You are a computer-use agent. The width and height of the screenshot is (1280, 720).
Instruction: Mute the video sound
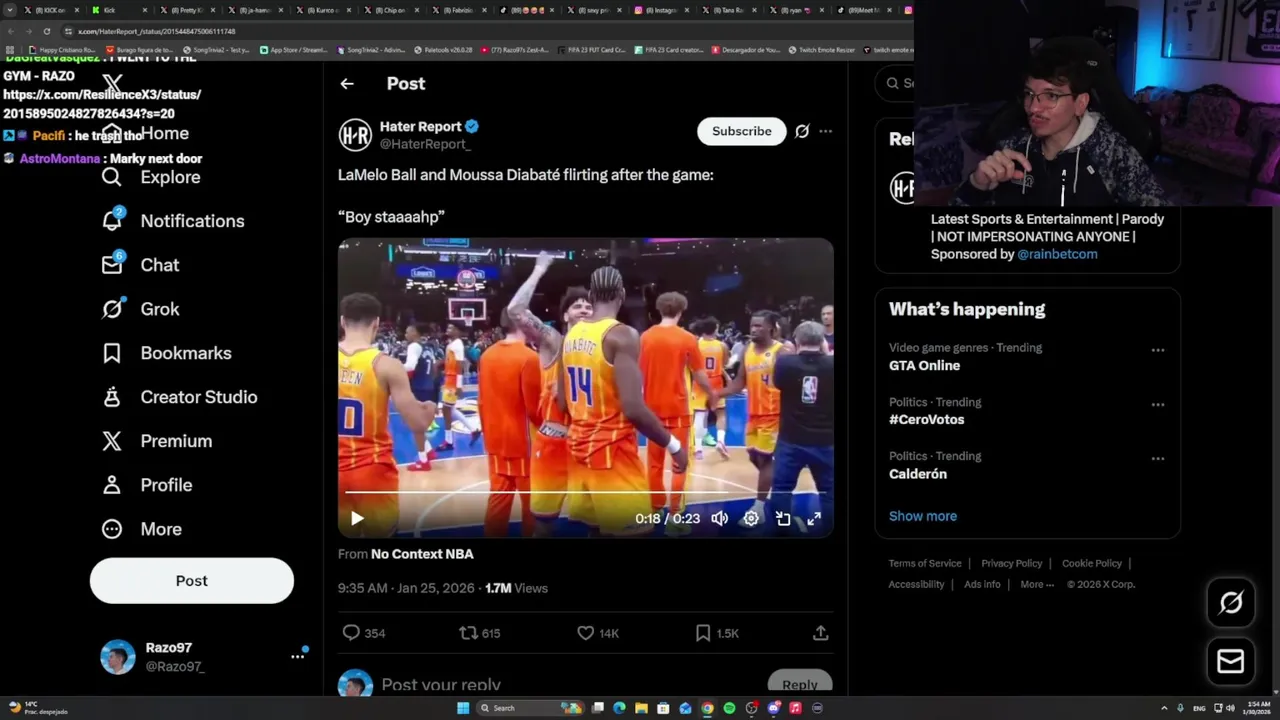coord(719,518)
